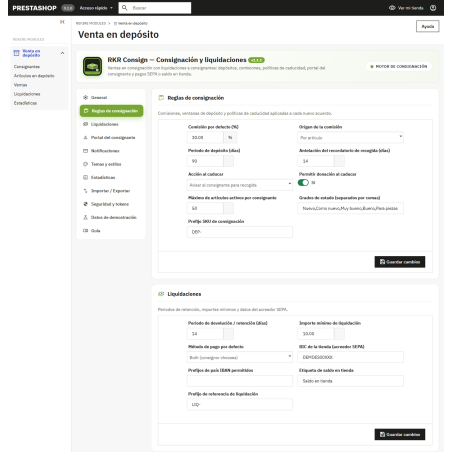
Task: Click the PrestaShop logo
Action: (34, 8)
